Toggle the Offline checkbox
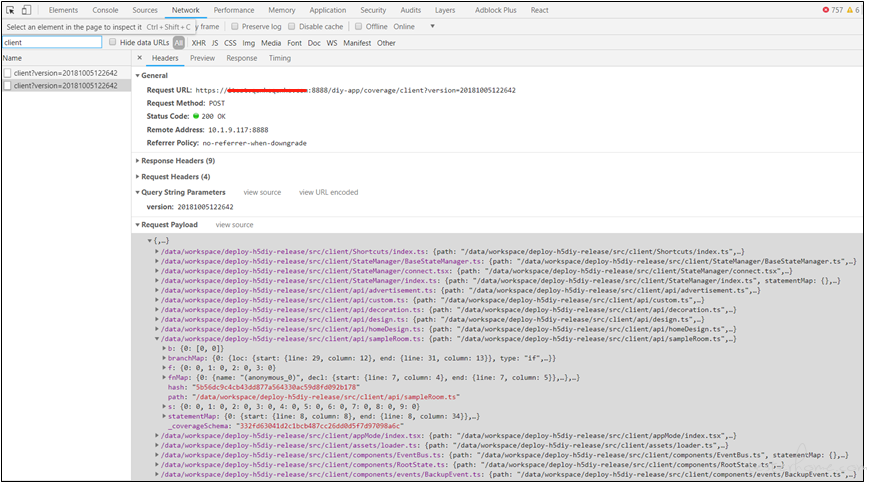869x485 pixels. pos(359,26)
